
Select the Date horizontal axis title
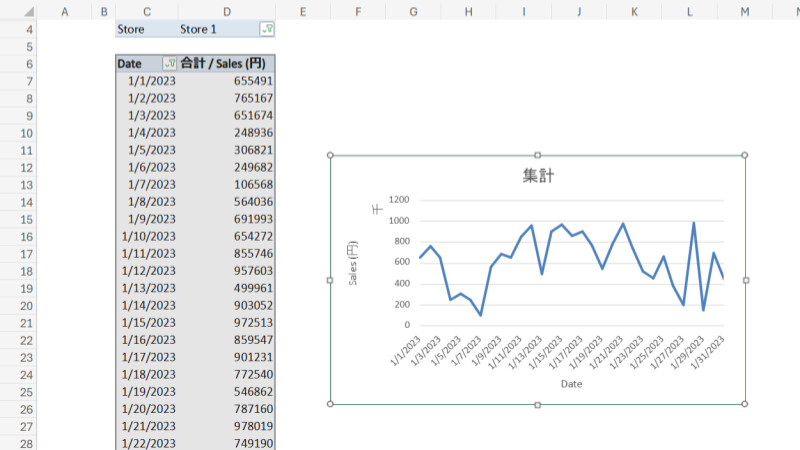571,383
